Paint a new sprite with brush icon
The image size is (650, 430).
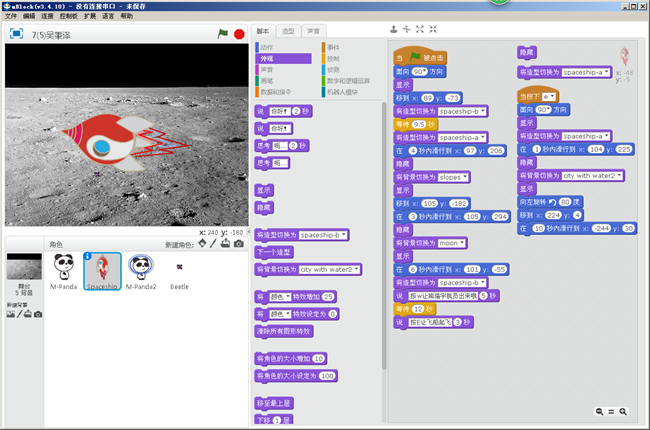213,243
